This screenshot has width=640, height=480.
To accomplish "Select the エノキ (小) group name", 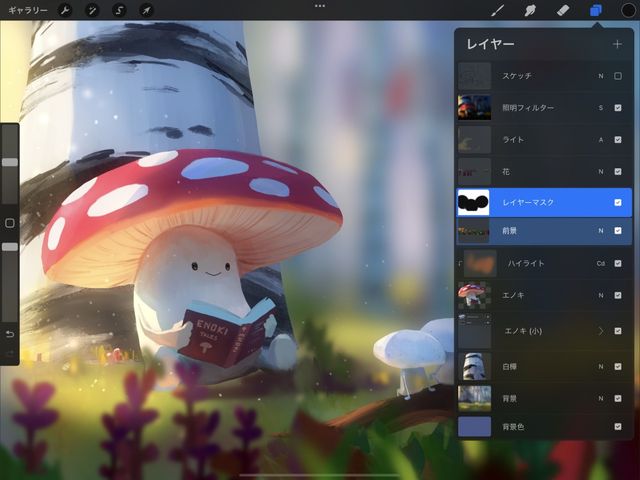I will point(523,331).
